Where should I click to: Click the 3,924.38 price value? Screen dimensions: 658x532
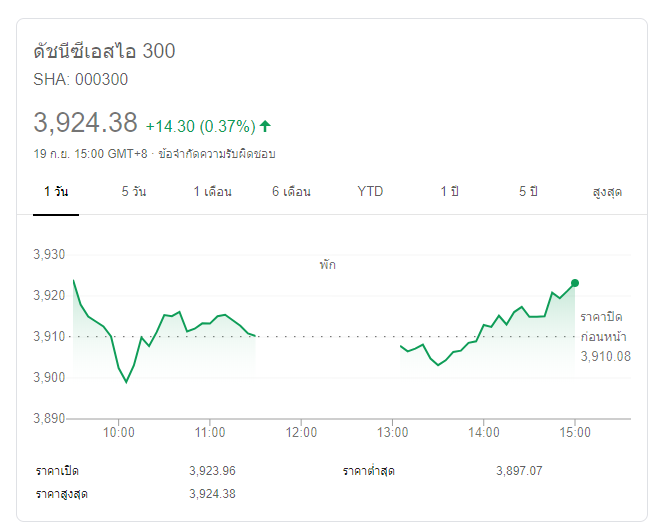tap(85, 123)
